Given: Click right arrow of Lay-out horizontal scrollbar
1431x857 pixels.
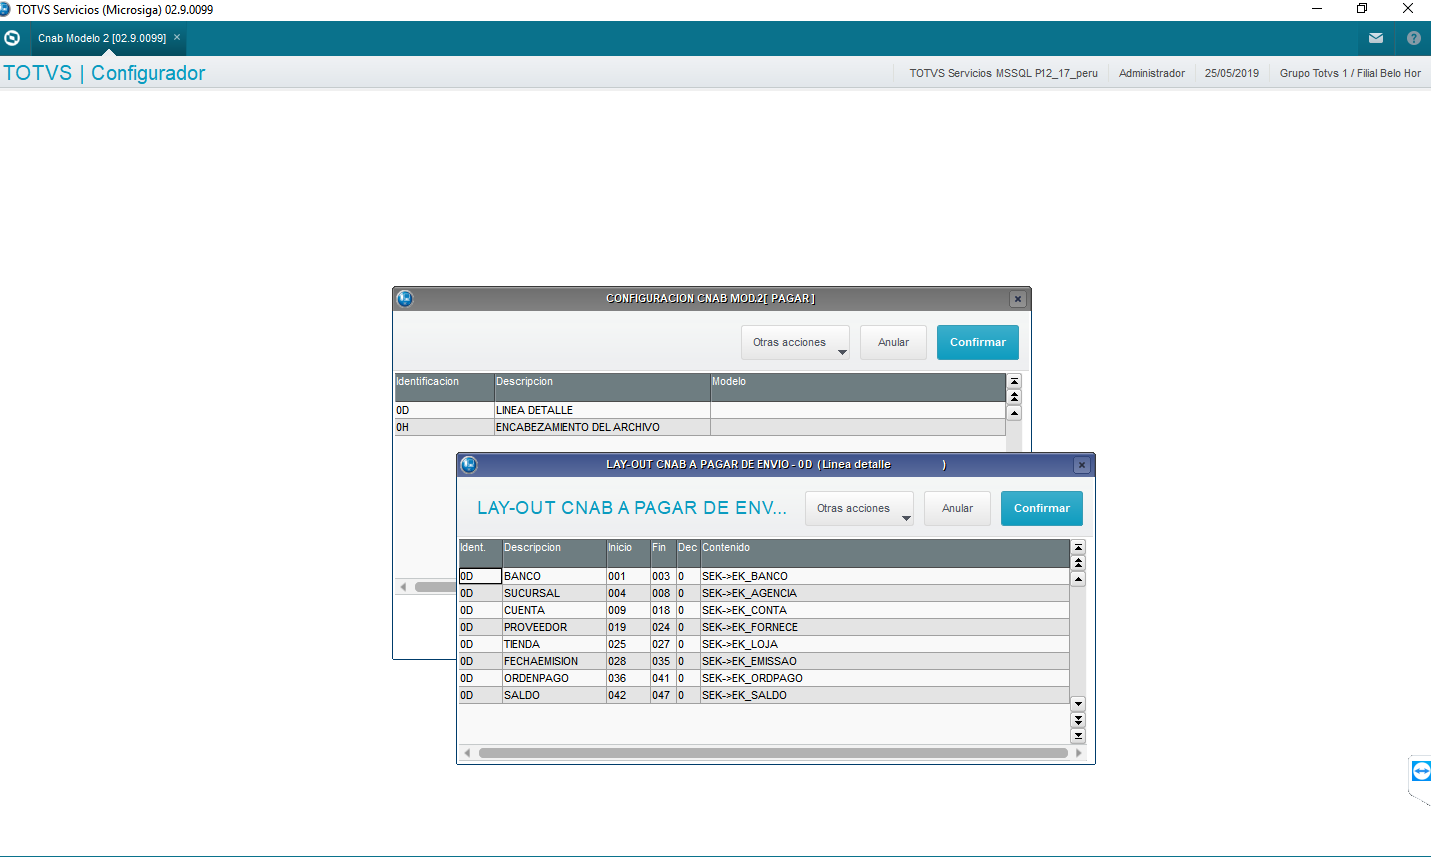Looking at the screenshot, I should (1078, 753).
